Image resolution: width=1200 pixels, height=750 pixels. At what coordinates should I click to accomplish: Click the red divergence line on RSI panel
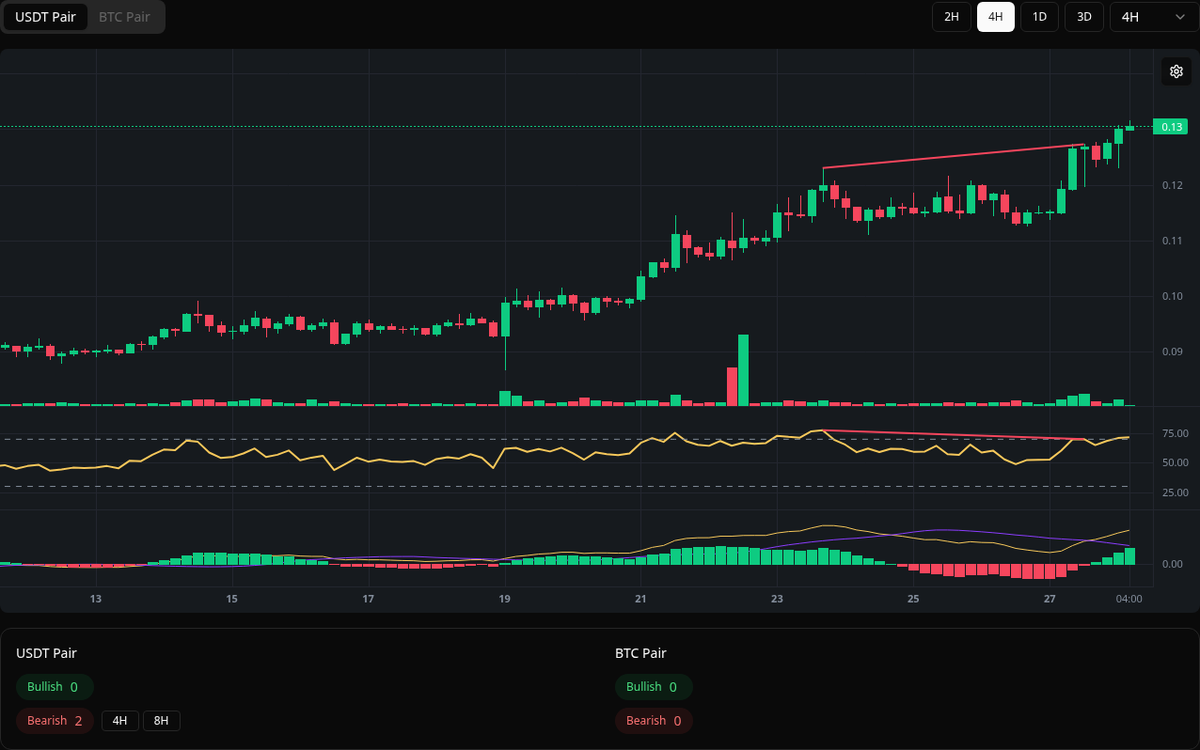tap(954, 435)
